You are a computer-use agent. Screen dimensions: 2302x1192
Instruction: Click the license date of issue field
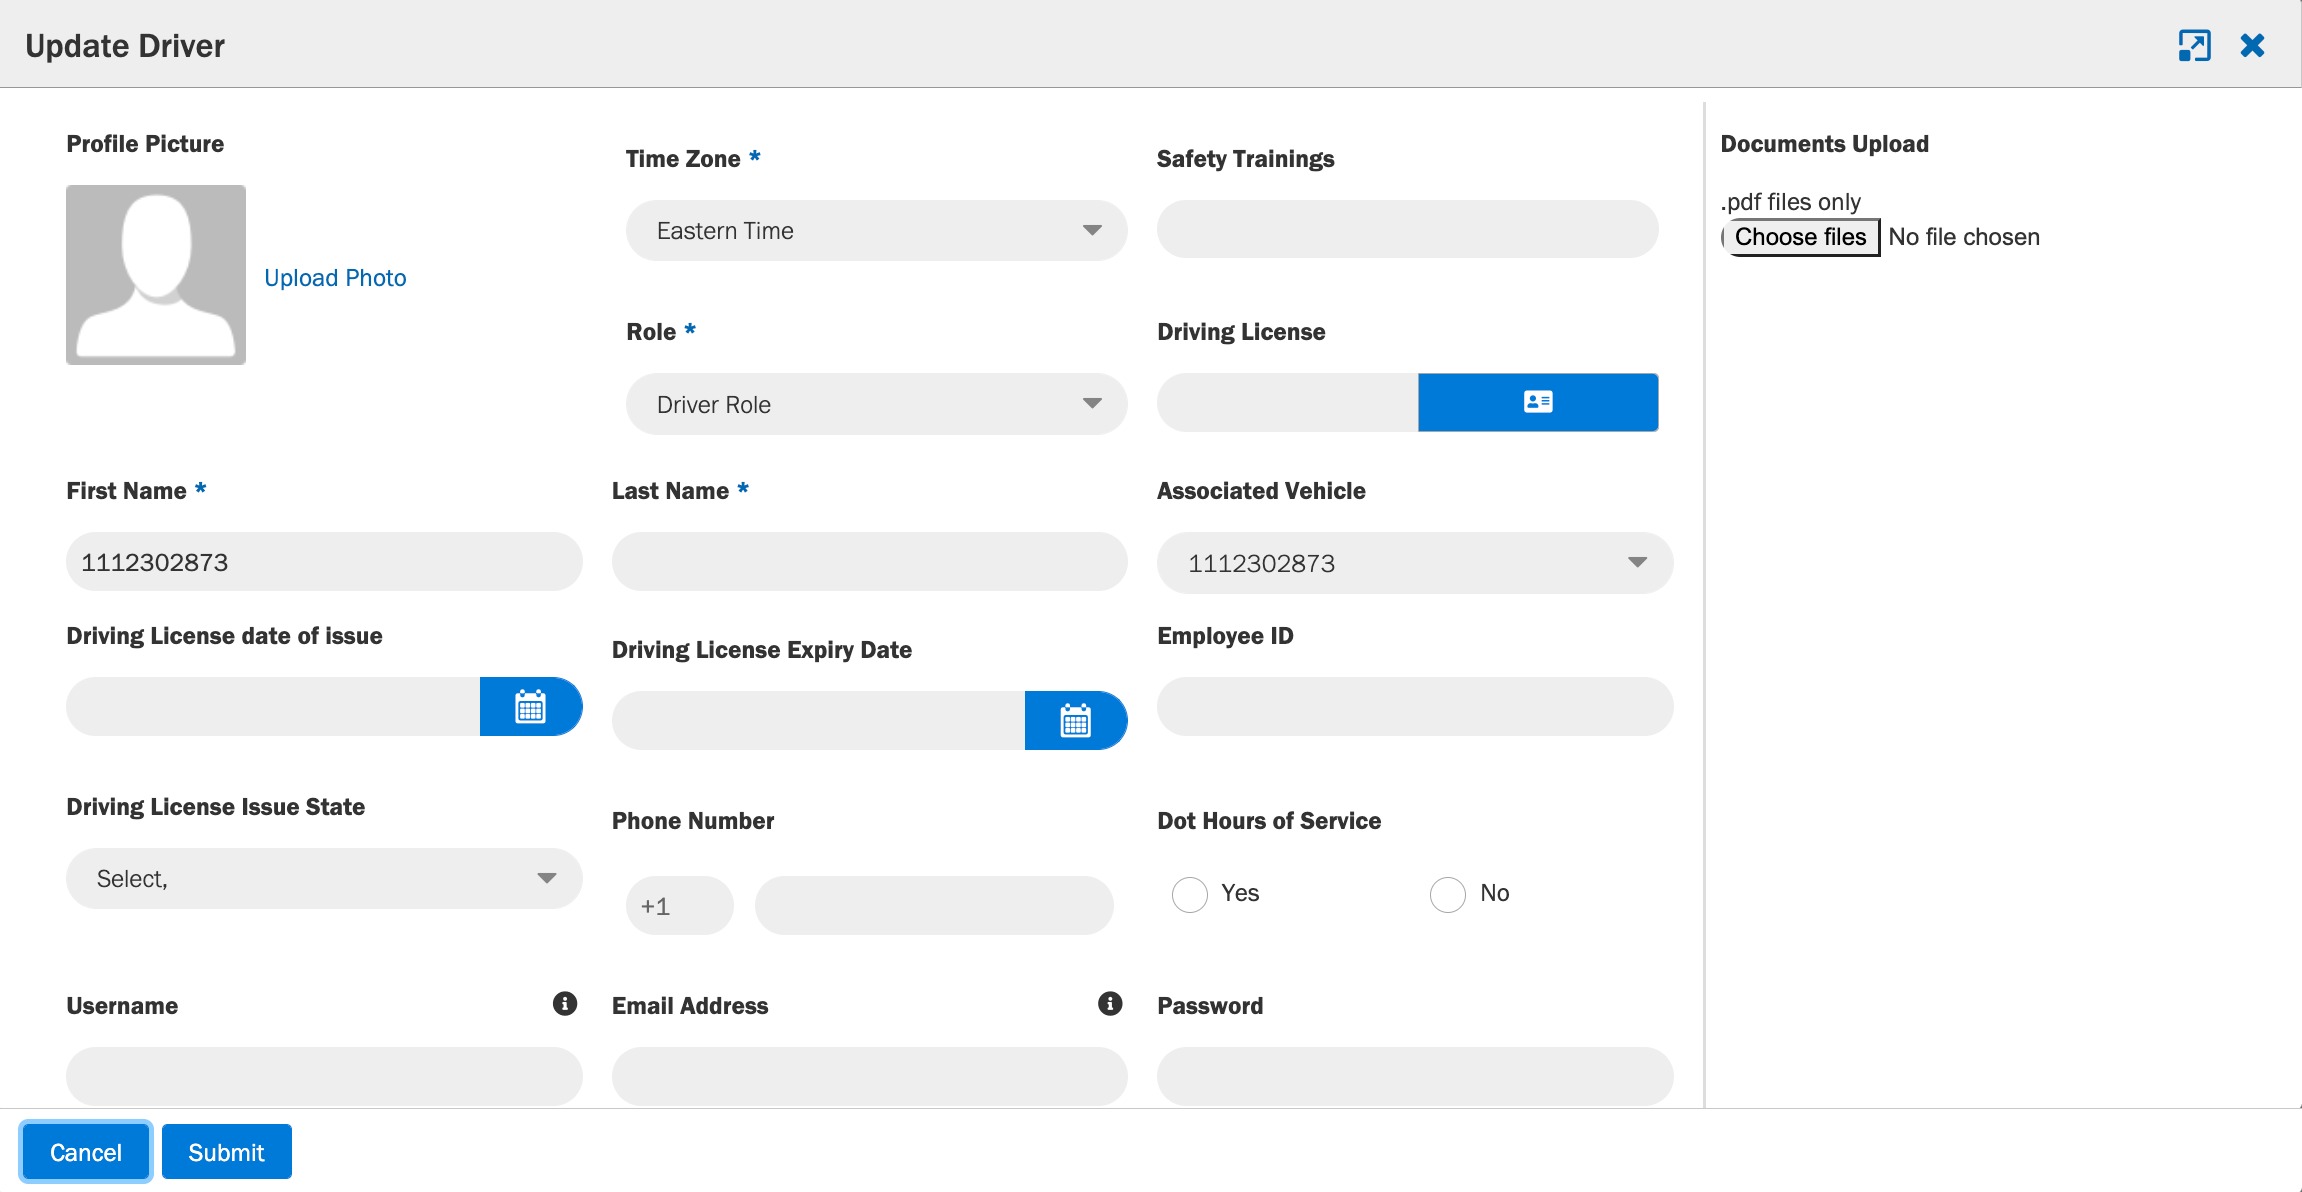tap(273, 707)
